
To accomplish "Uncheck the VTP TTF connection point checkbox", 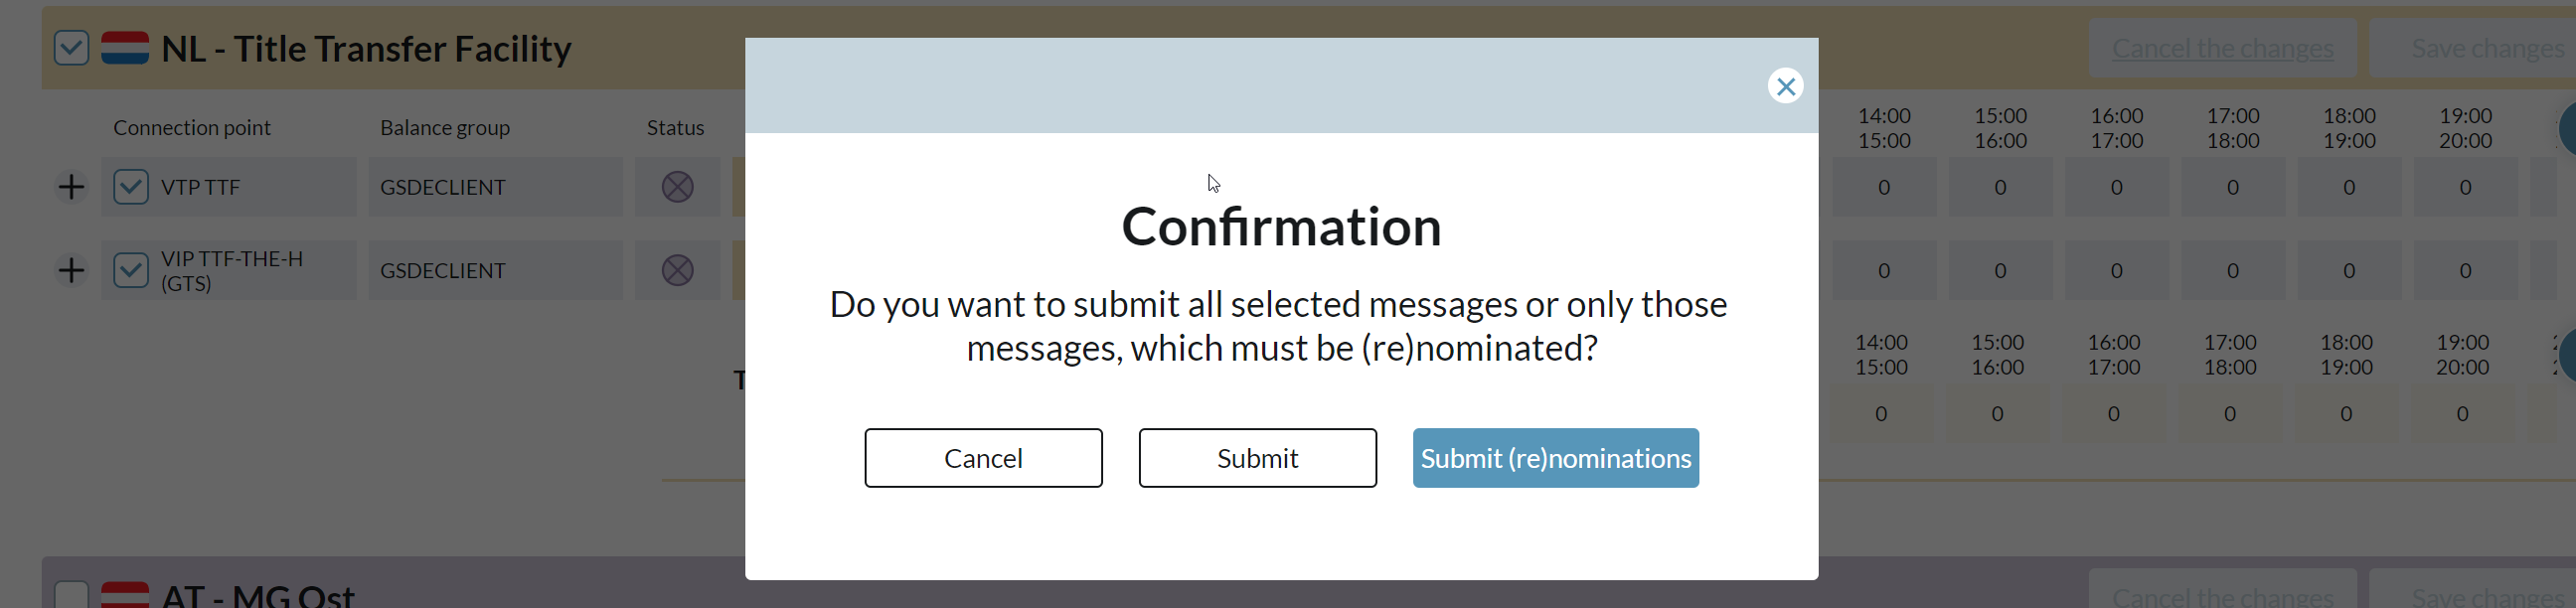I will coord(130,186).
